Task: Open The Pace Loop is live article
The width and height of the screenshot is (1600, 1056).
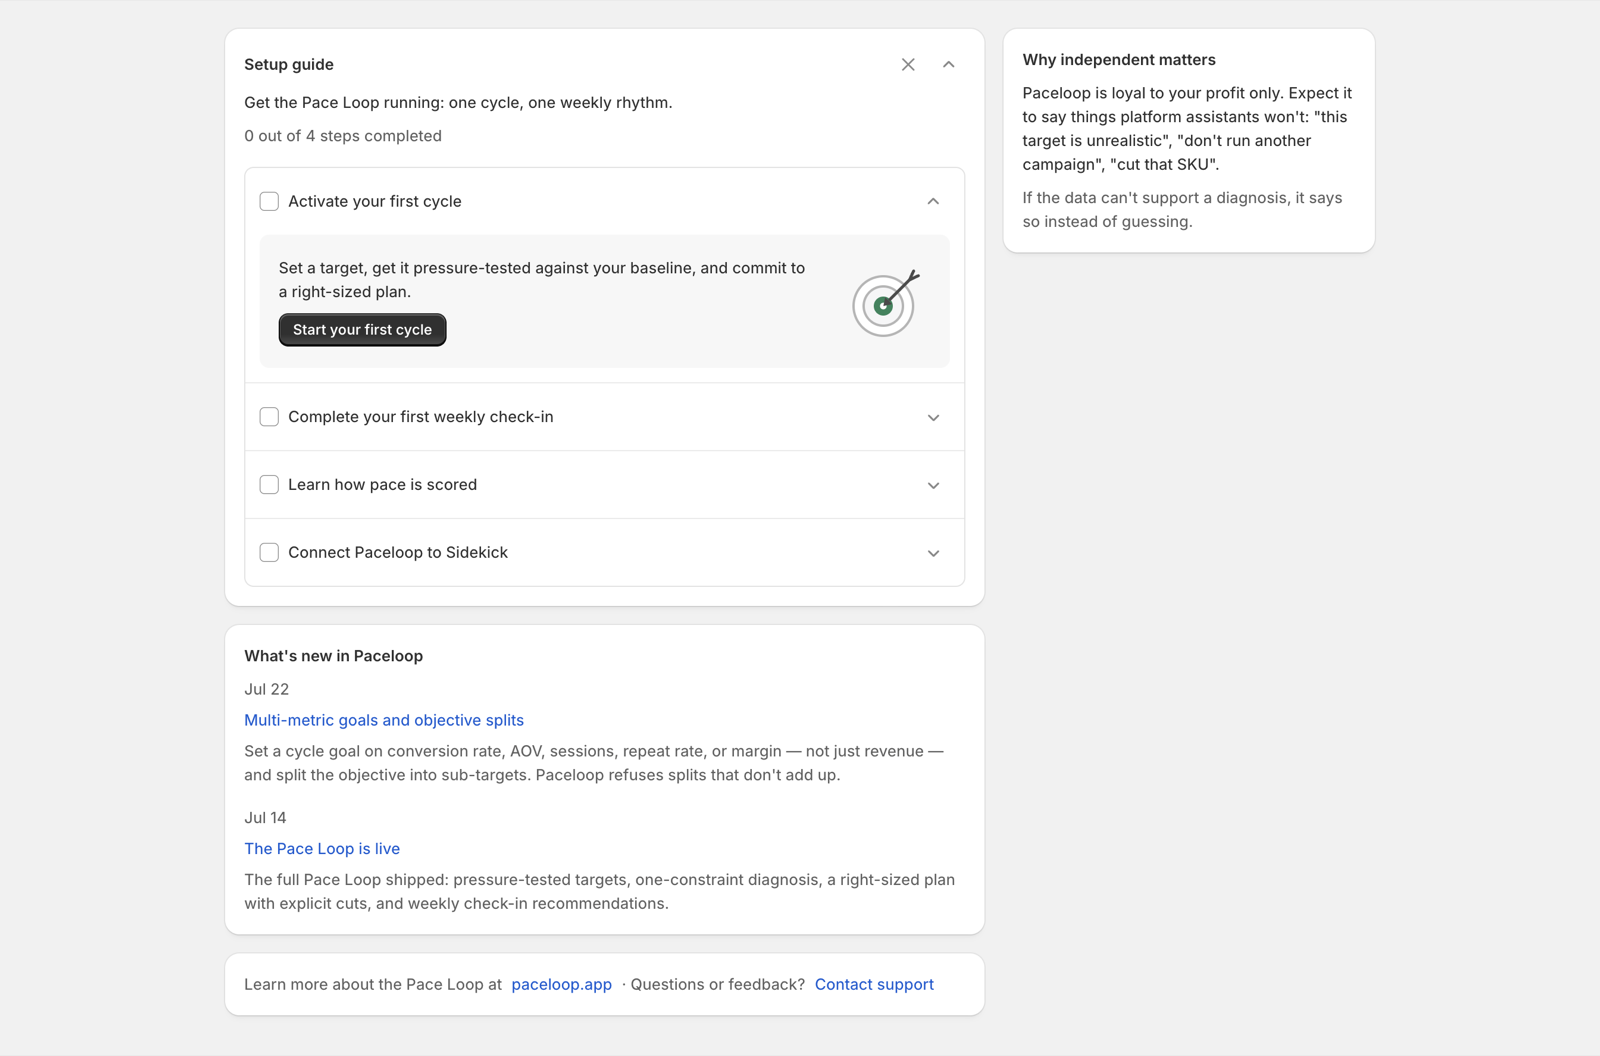Action: coord(322,848)
